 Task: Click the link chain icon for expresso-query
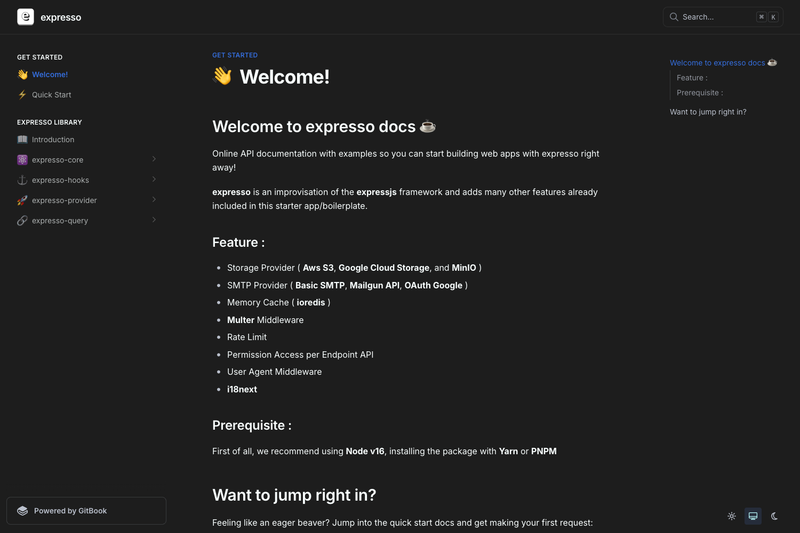pyautogui.click(x=22, y=220)
